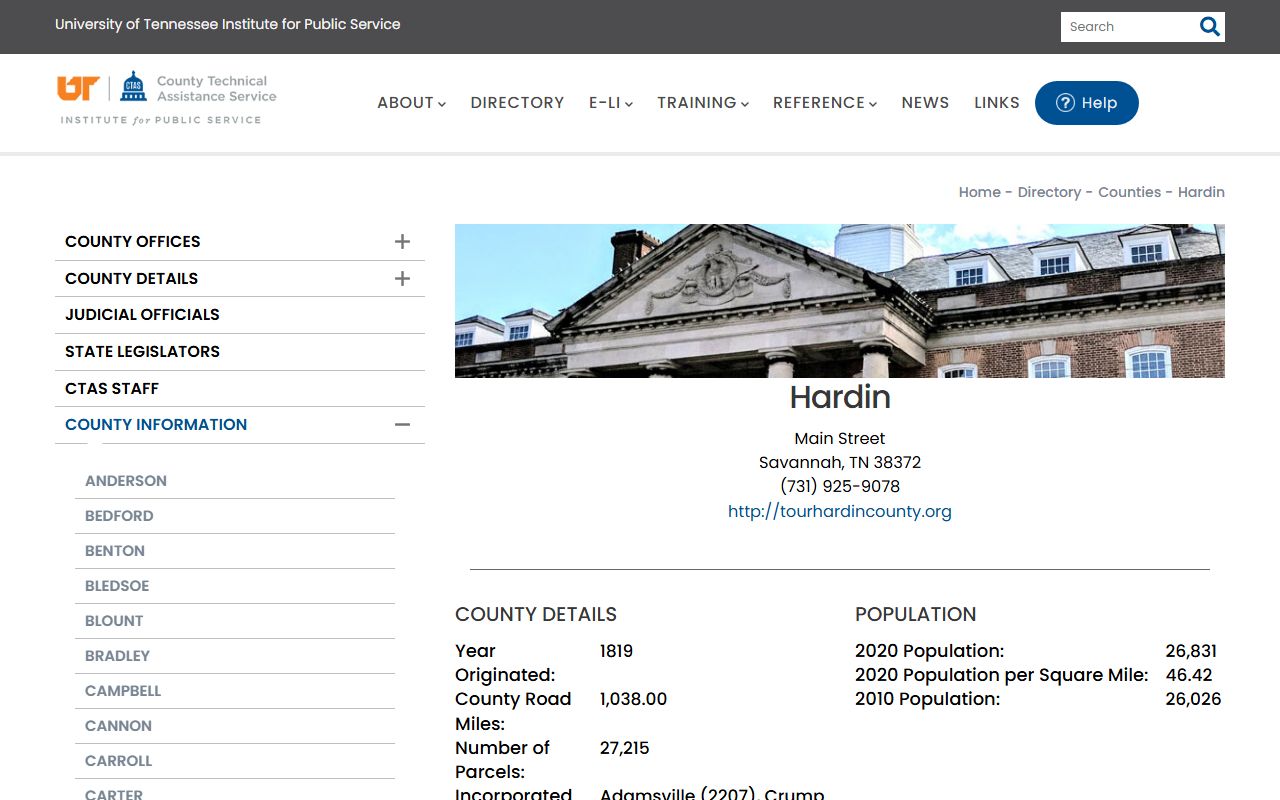This screenshot has width=1280, height=800.
Task: Click the year originated value 1819
Action: tap(616, 651)
